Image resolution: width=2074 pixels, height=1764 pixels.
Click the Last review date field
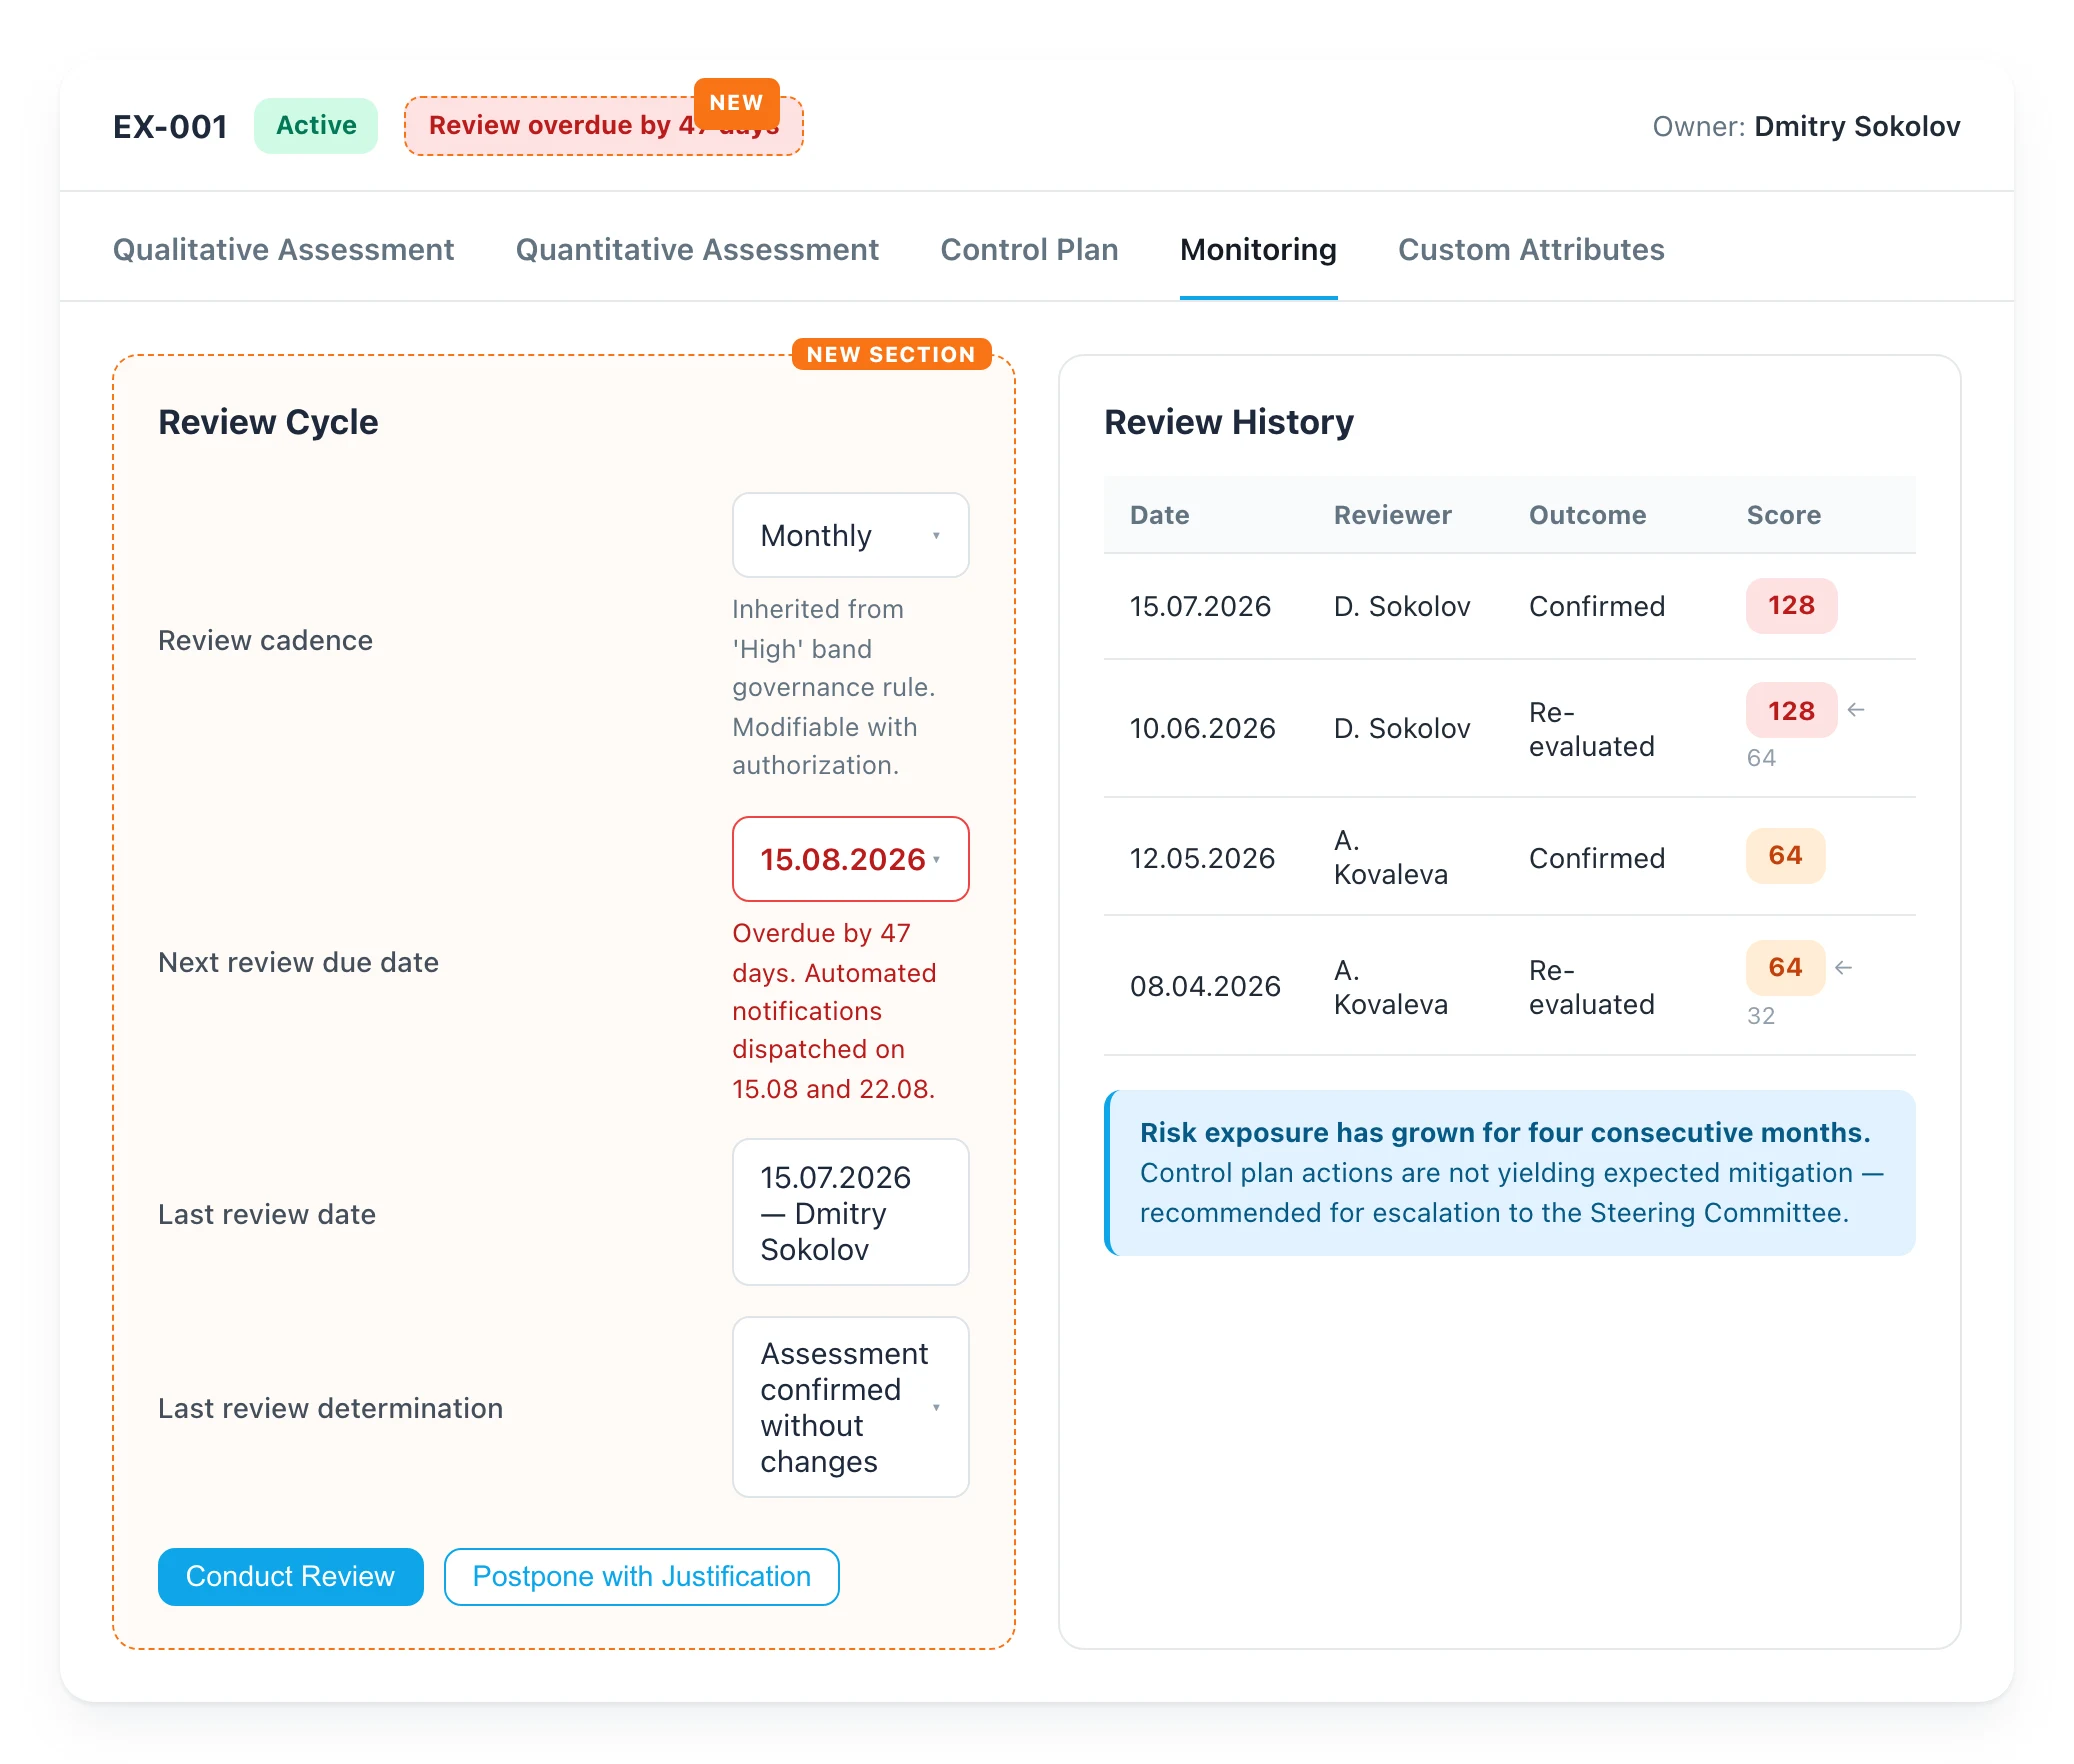point(851,1212)
